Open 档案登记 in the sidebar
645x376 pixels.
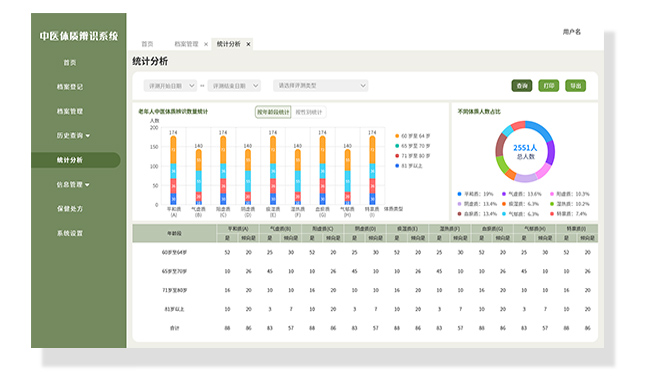point(70,87)
